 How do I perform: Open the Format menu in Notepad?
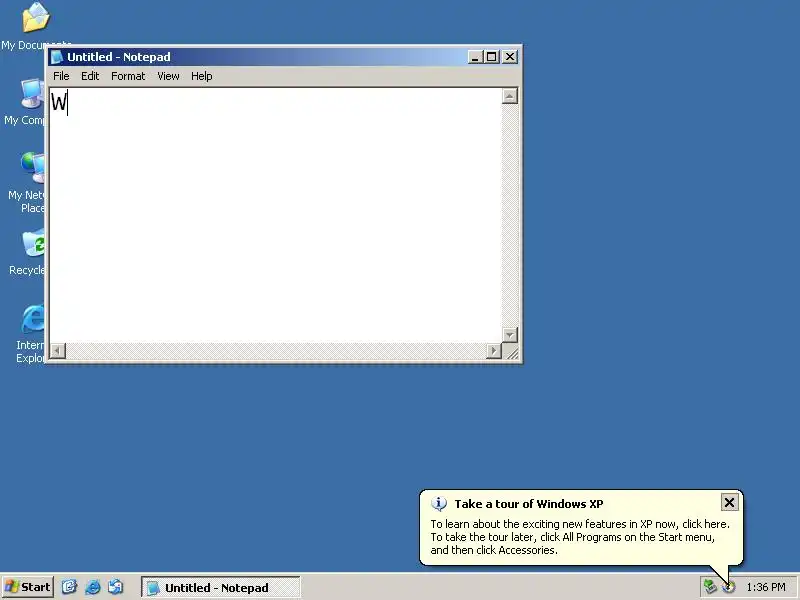click(128, 76)
